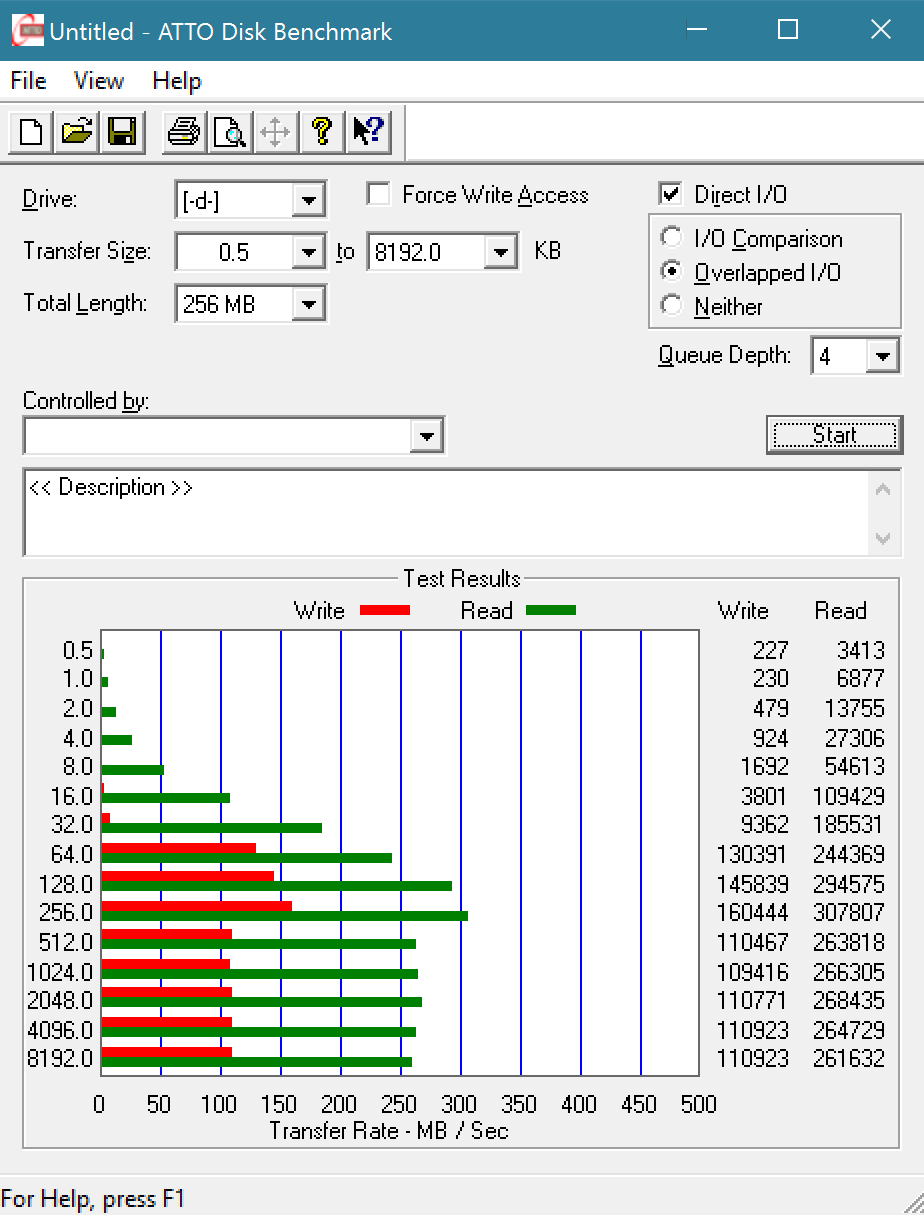The image size is (924, 1215).
Task: Click the Test Results group title
Action: pos(462,579)
